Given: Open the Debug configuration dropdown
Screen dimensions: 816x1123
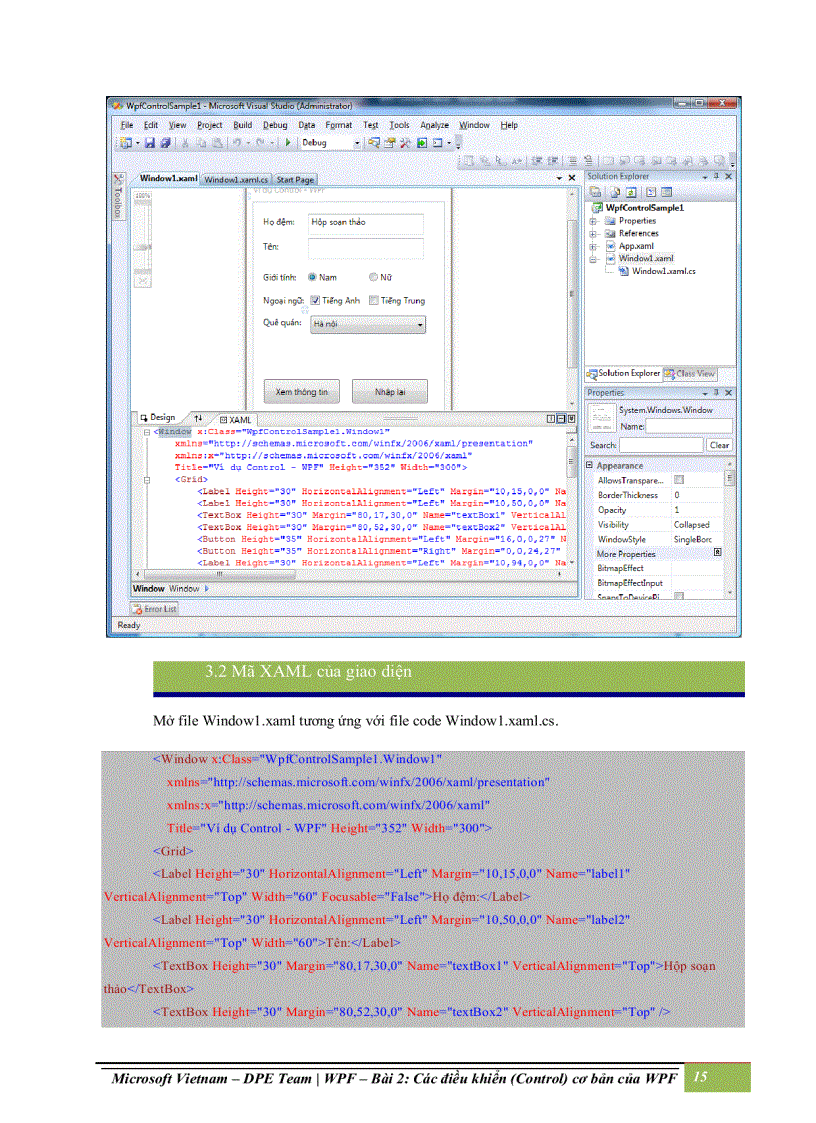Looking at the screenshot, I should 357,142.
